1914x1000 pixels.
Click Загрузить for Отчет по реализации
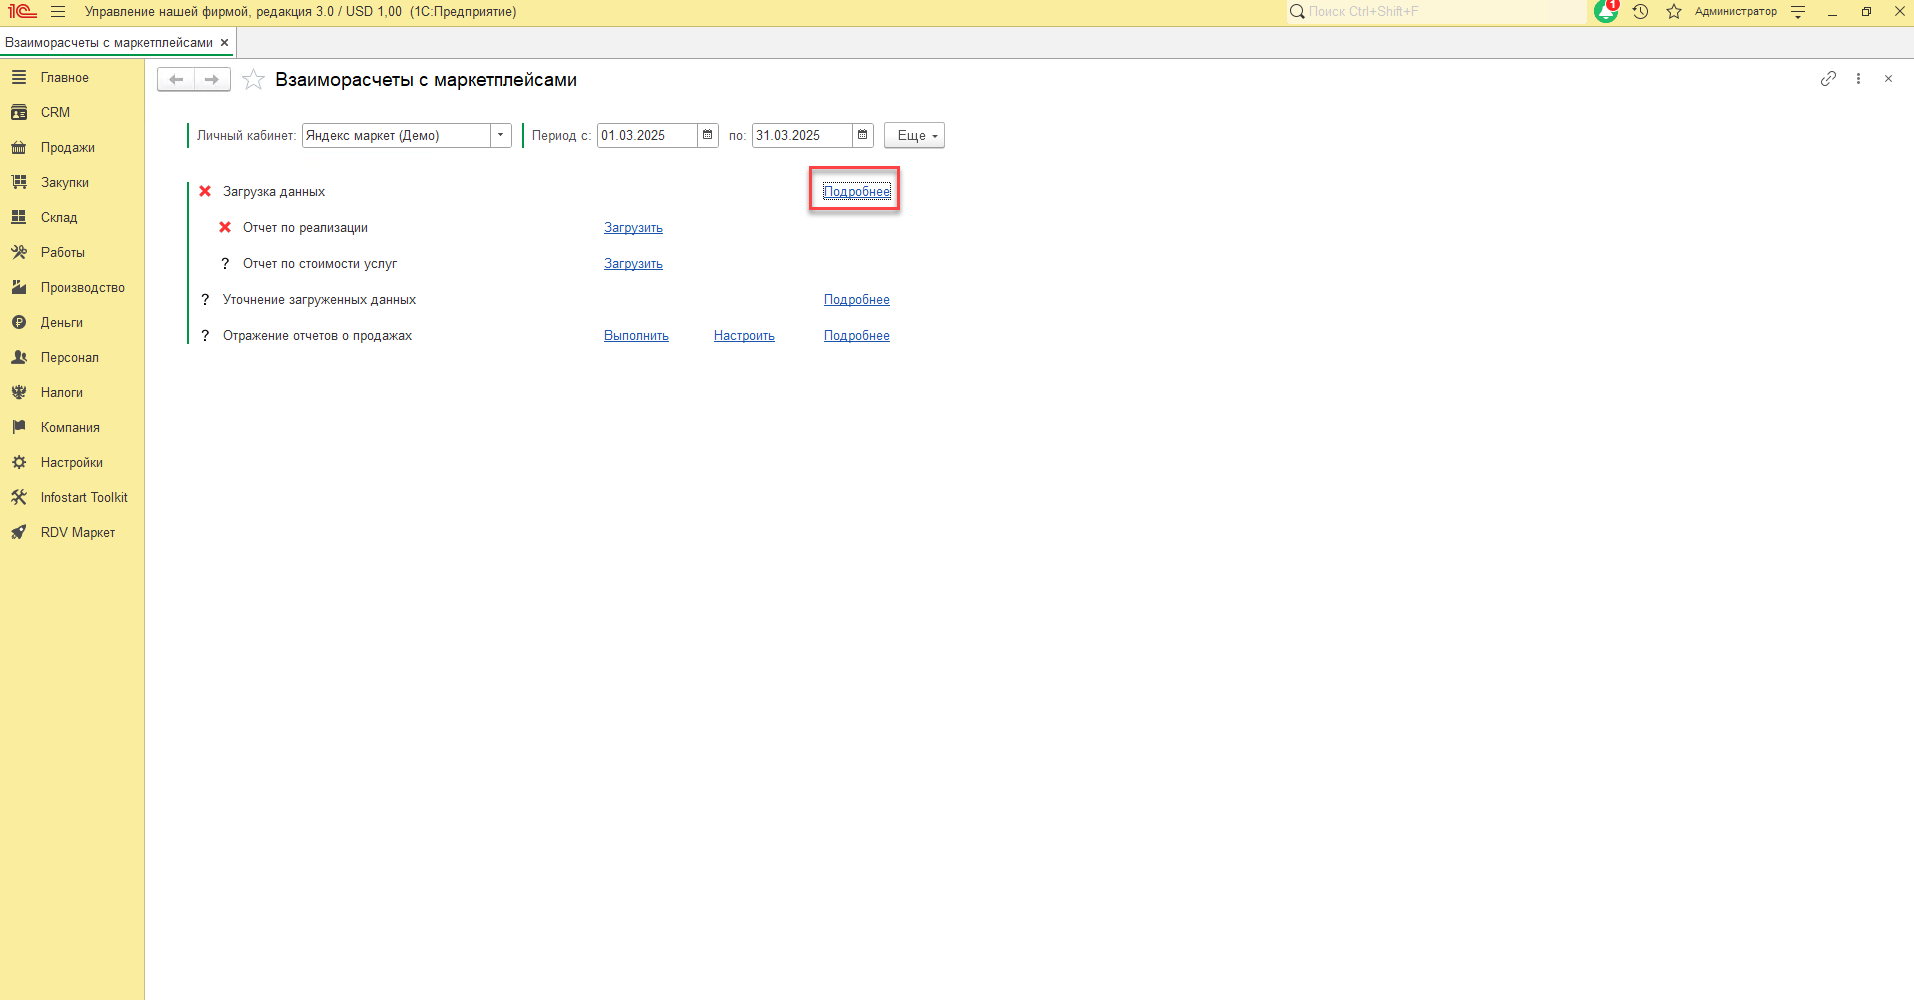[634, 228]
